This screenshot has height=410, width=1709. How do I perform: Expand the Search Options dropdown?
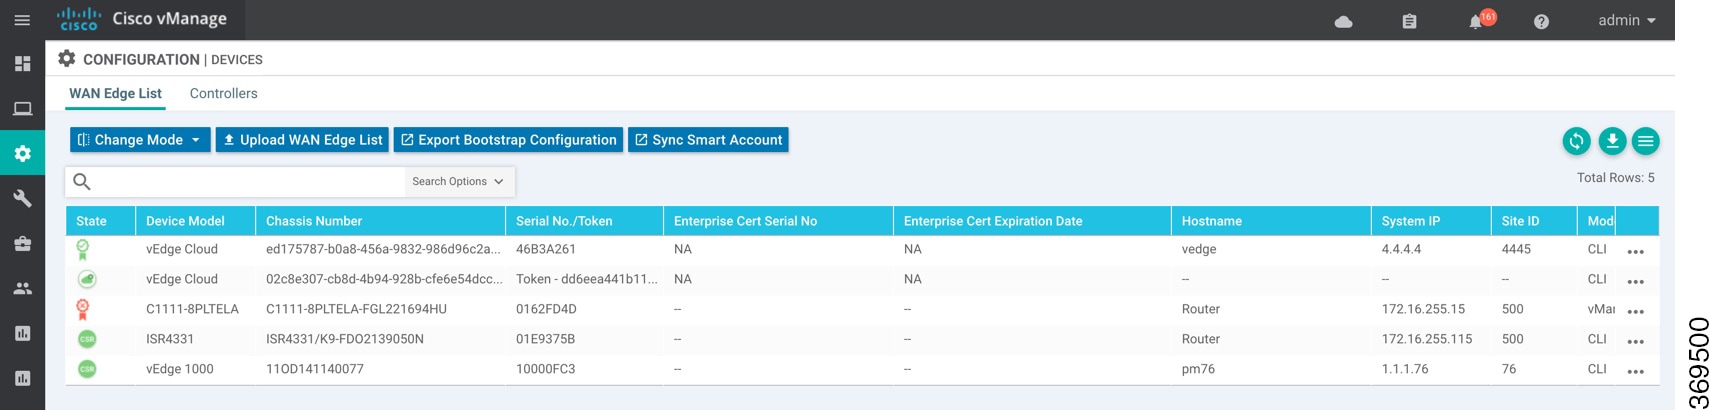[458, 181]
